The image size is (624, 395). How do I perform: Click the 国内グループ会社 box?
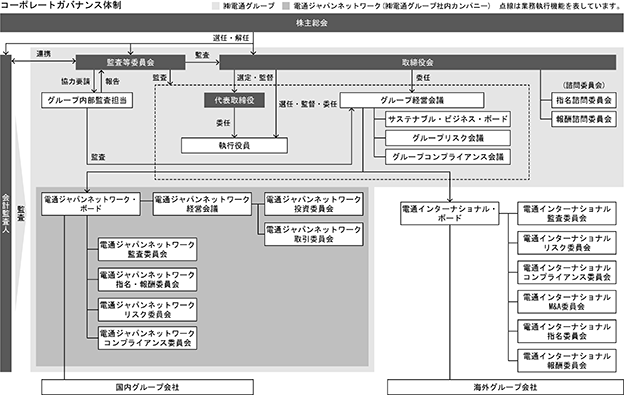point(147,387)
